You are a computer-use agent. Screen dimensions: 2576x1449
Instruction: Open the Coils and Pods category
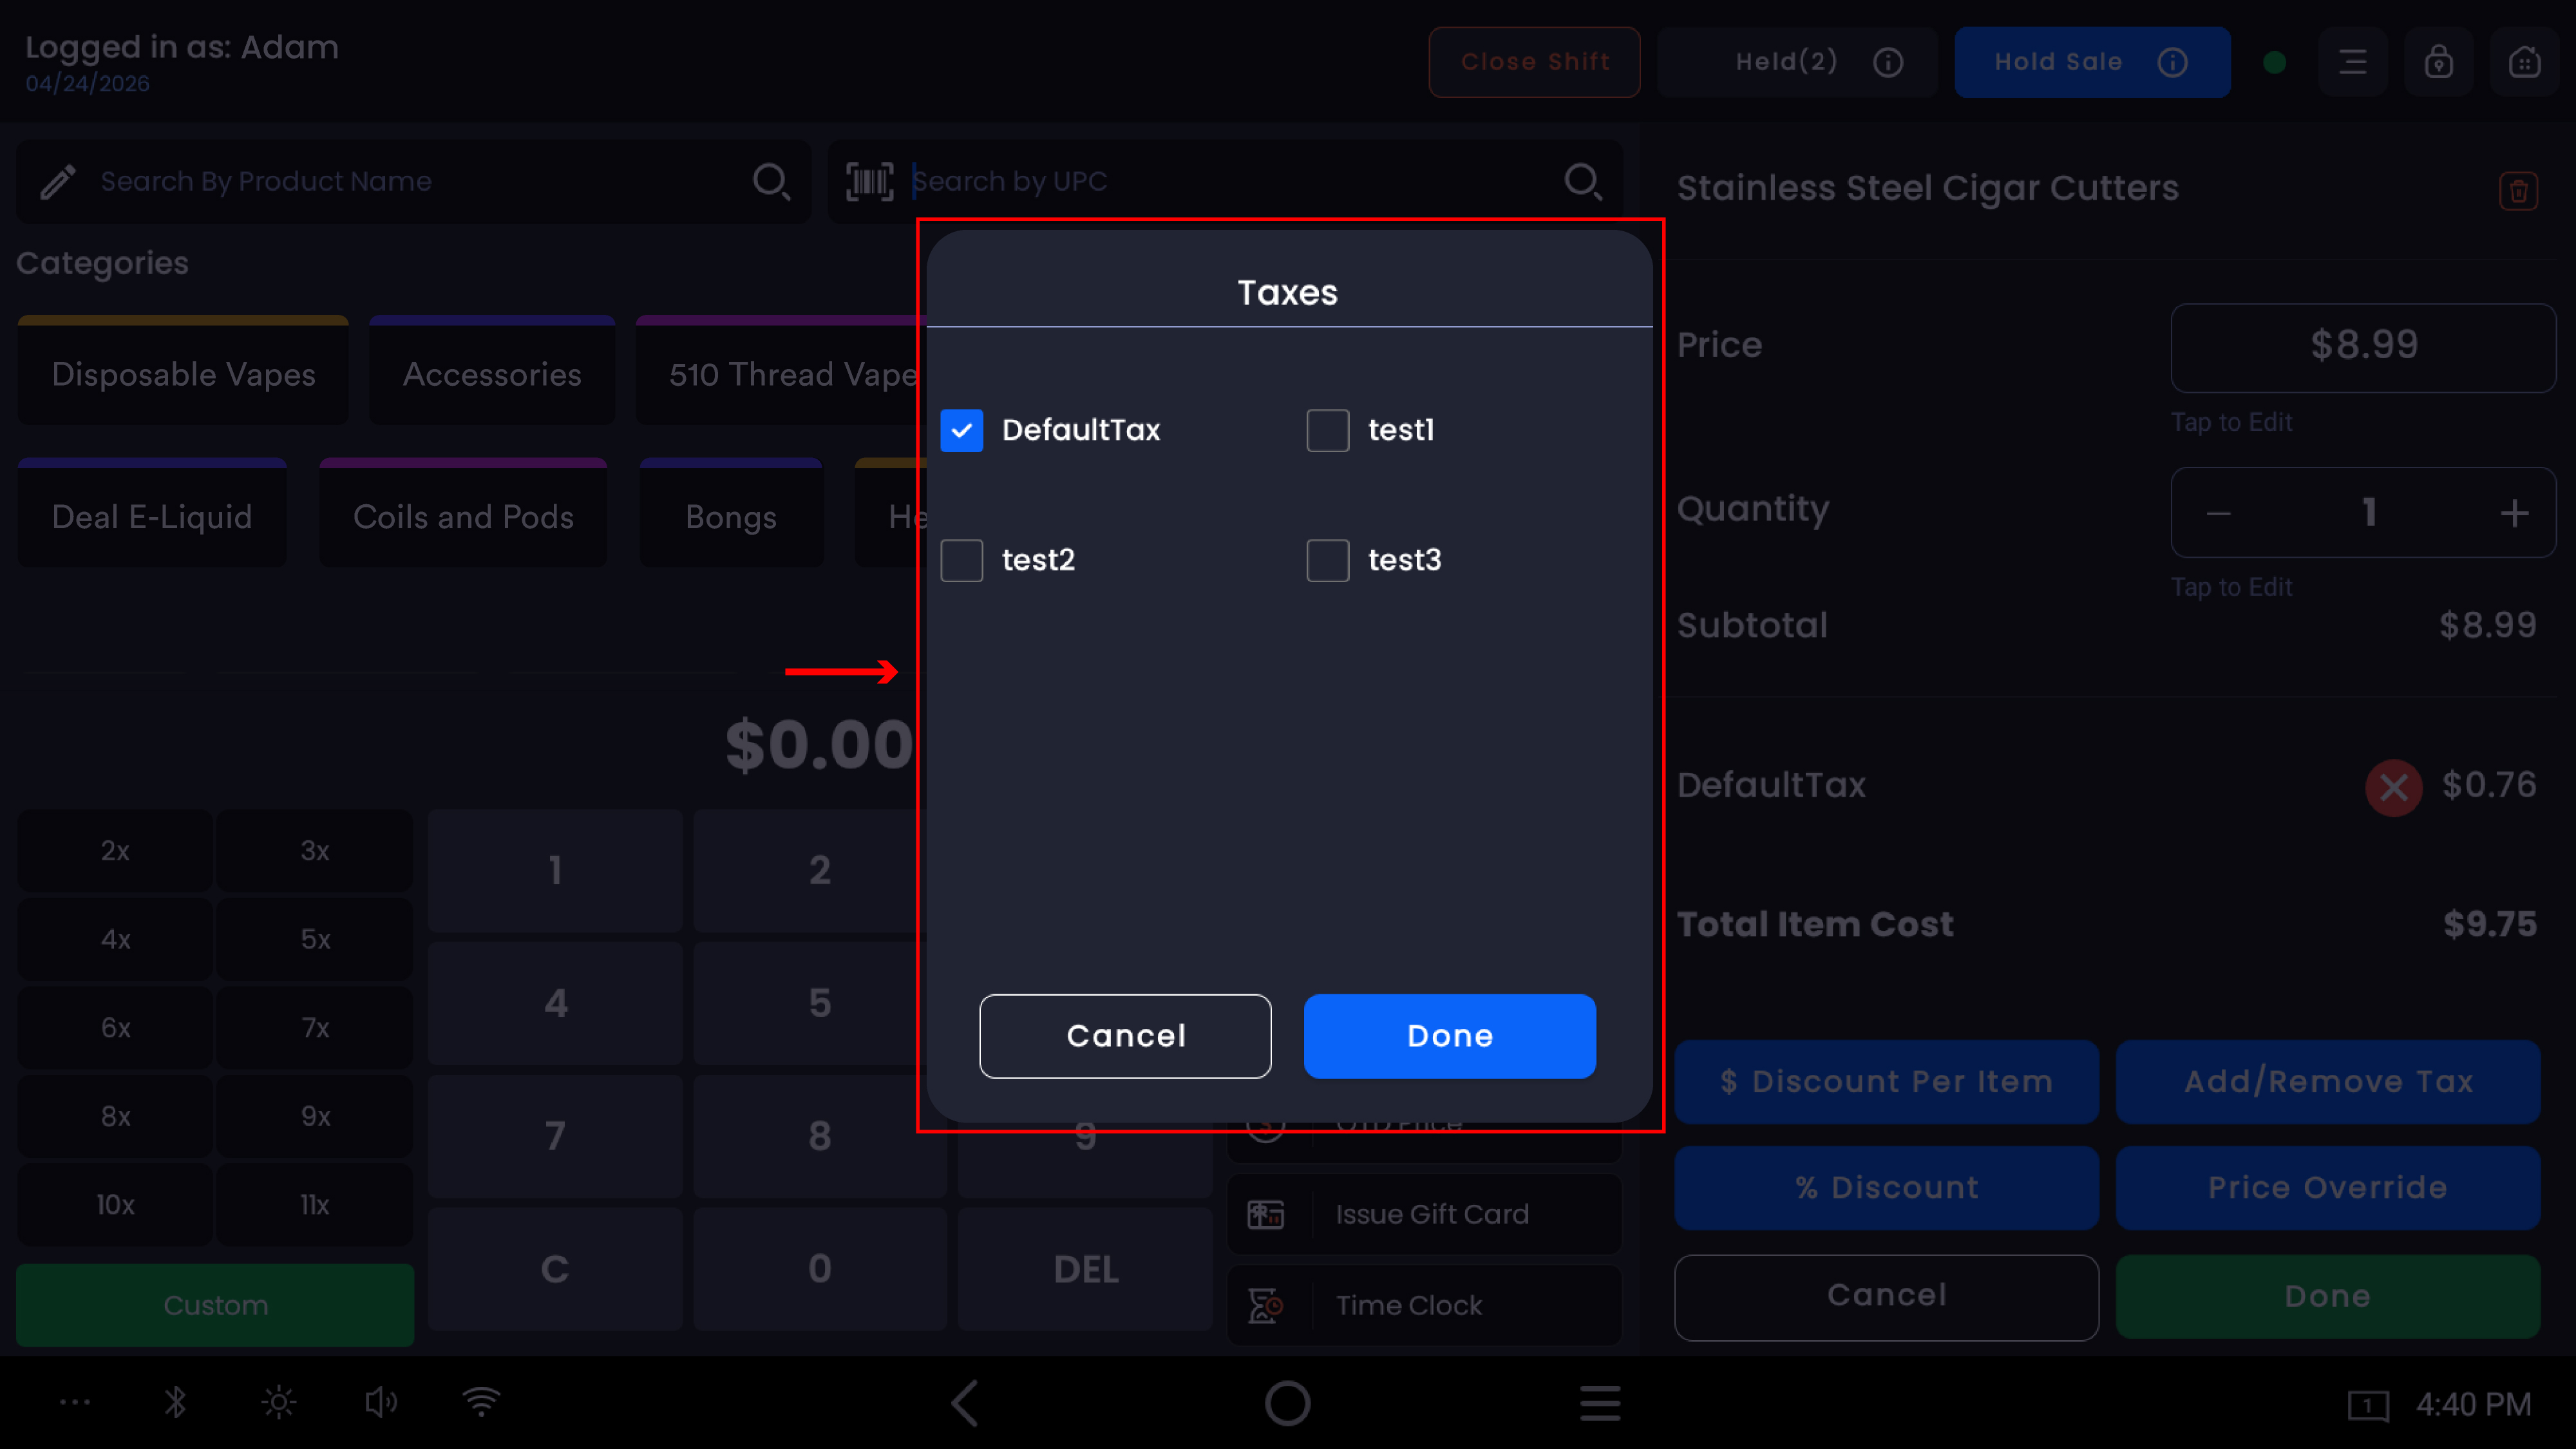pos(463,514)
